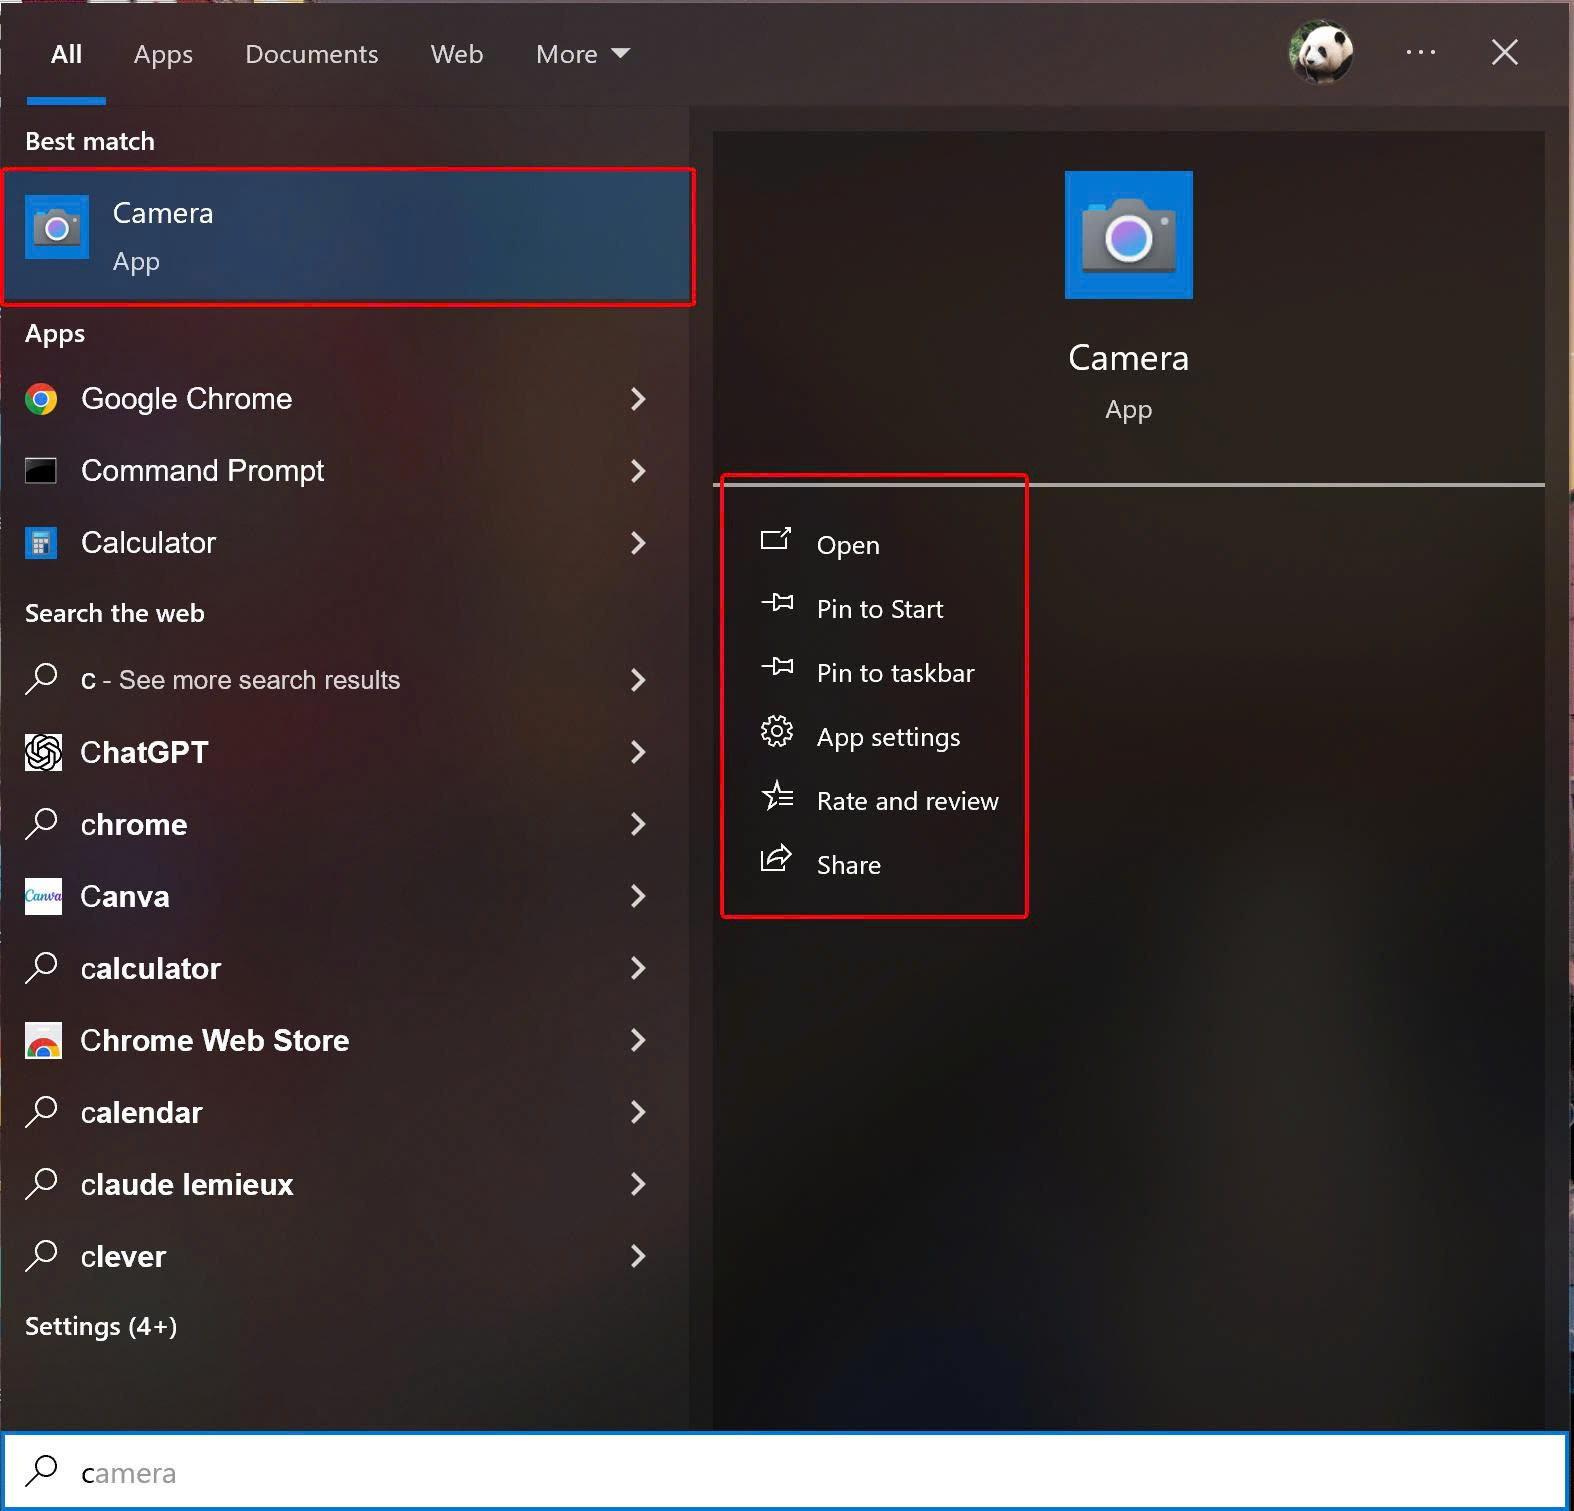Expand Command Prompt result chevron

(x=638, y=471)
